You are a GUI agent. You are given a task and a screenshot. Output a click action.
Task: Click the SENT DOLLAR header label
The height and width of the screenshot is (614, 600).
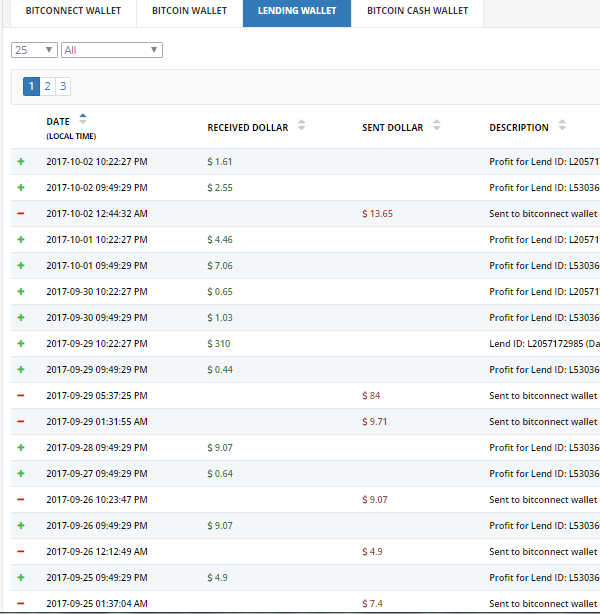[x=392, y=128]
